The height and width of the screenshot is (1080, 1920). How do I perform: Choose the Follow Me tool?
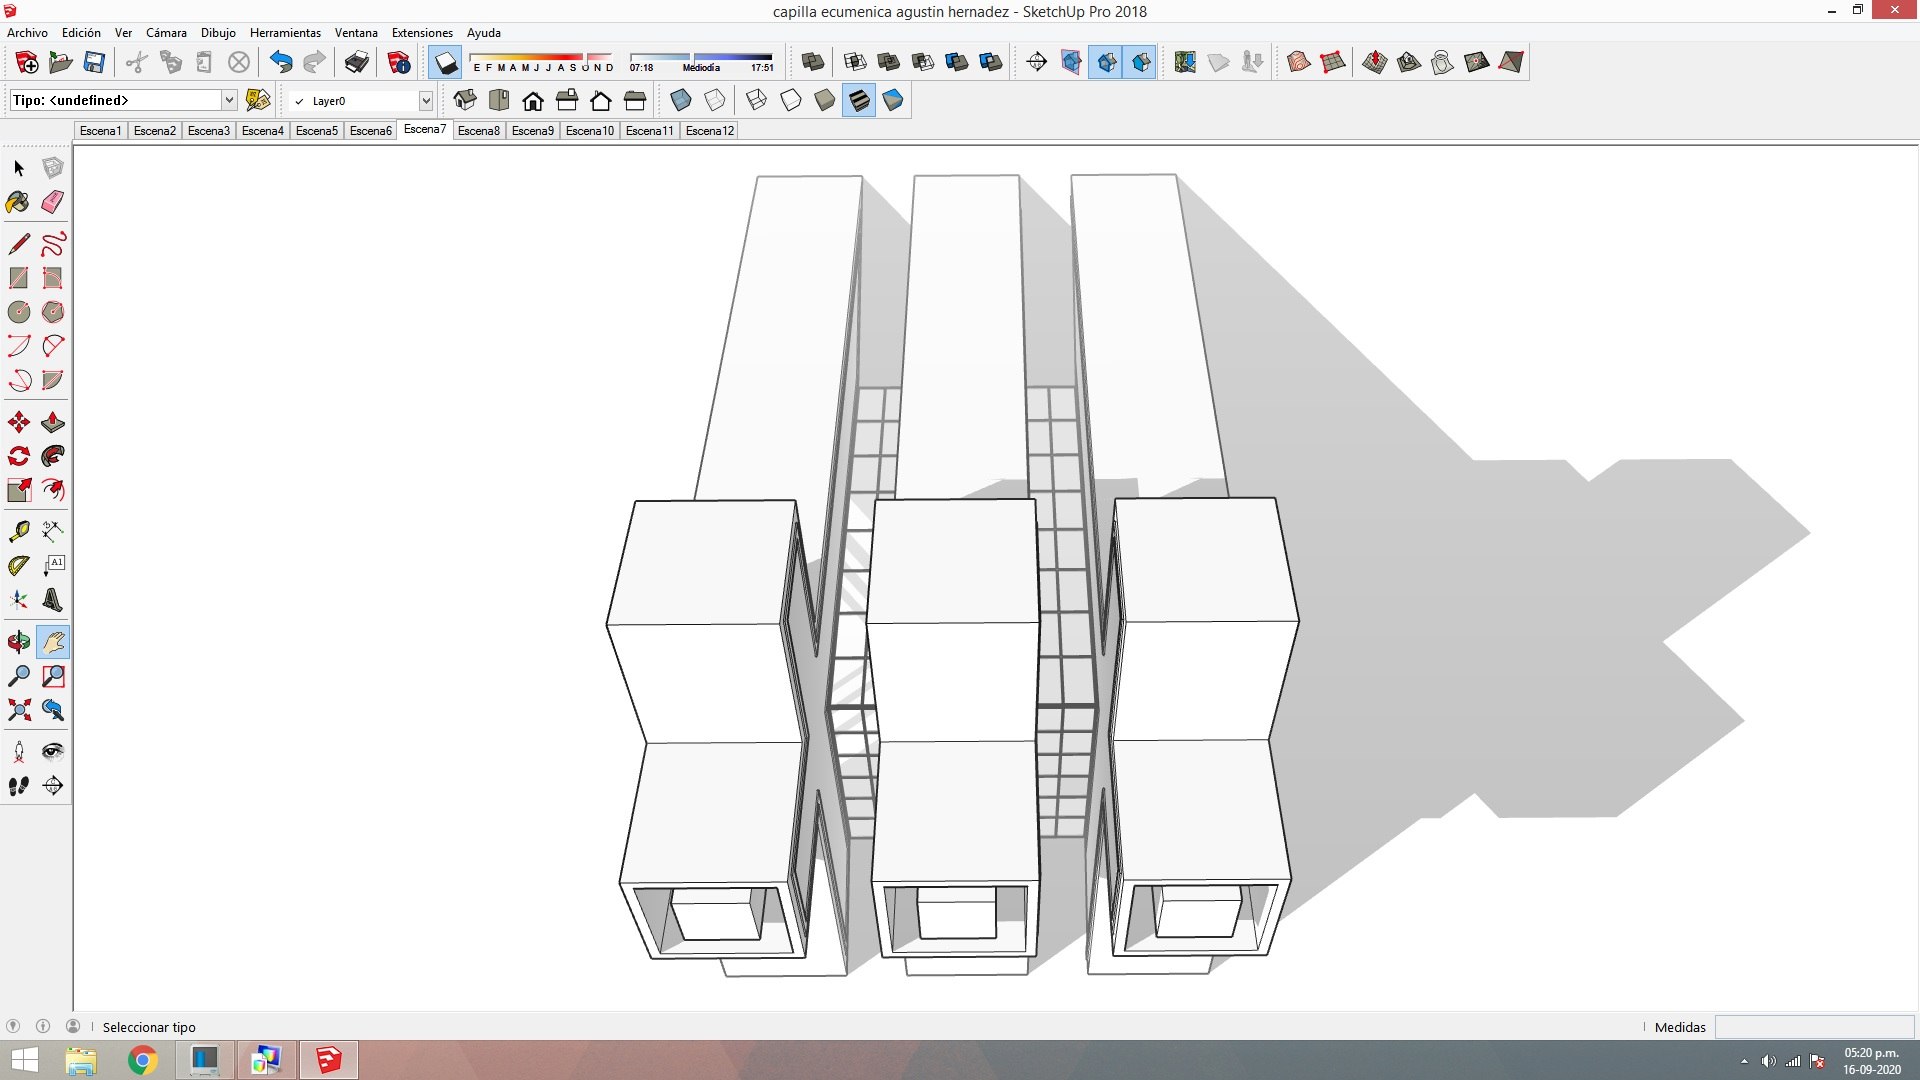(x=53, y=456)
